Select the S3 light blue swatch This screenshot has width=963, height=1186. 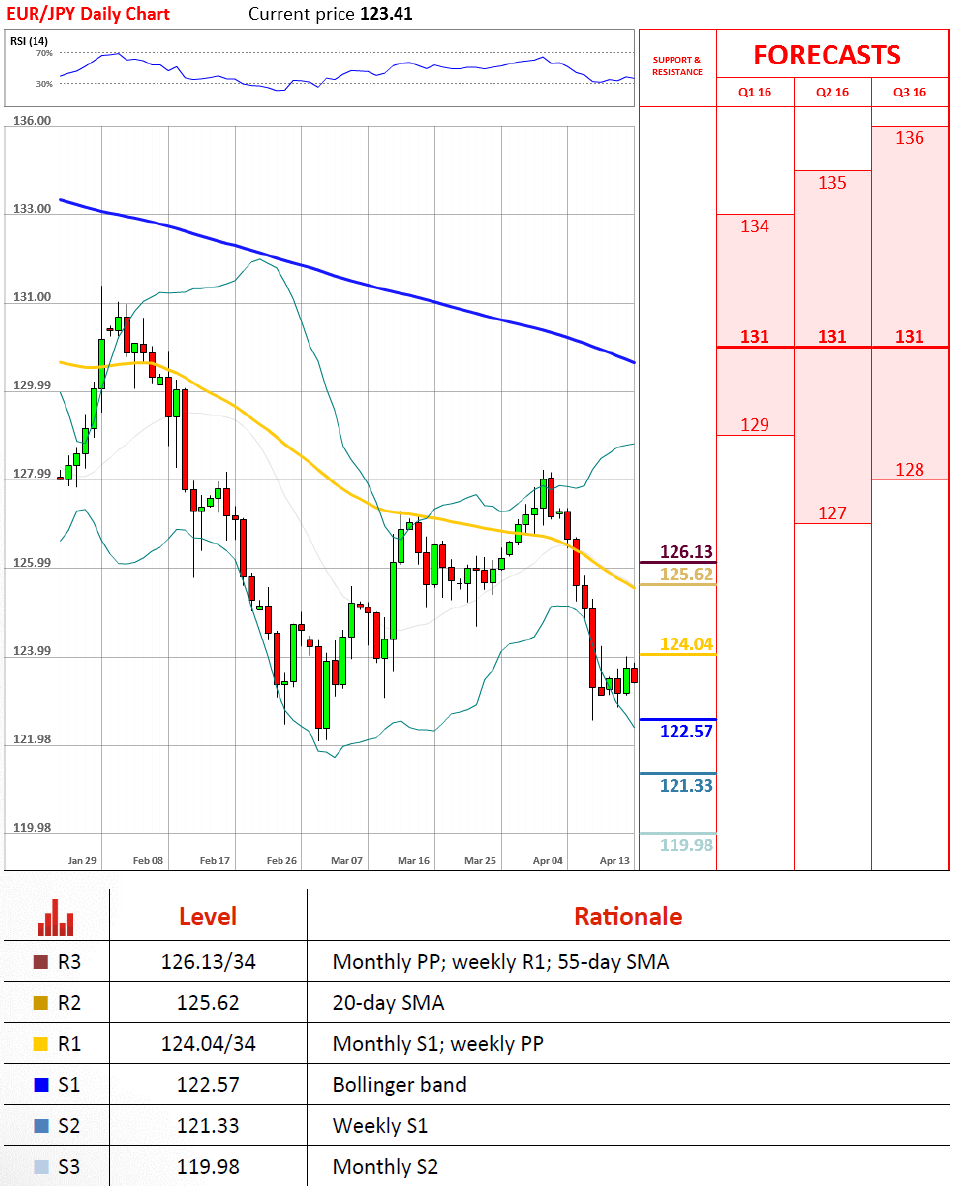click(x=41, y=1166)
